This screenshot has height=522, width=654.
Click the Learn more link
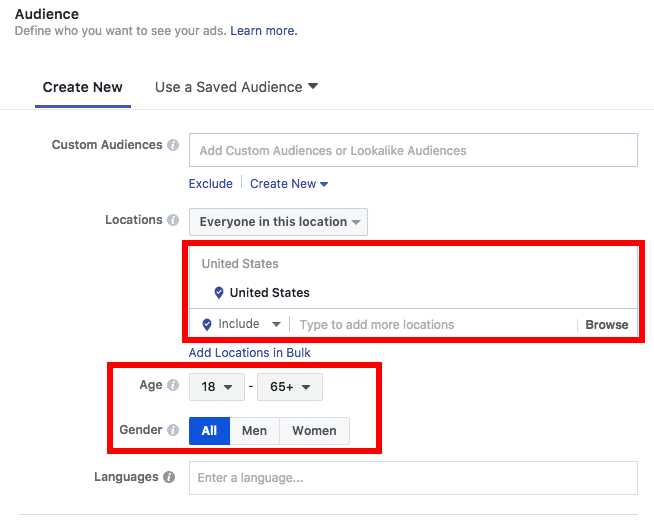263,31
